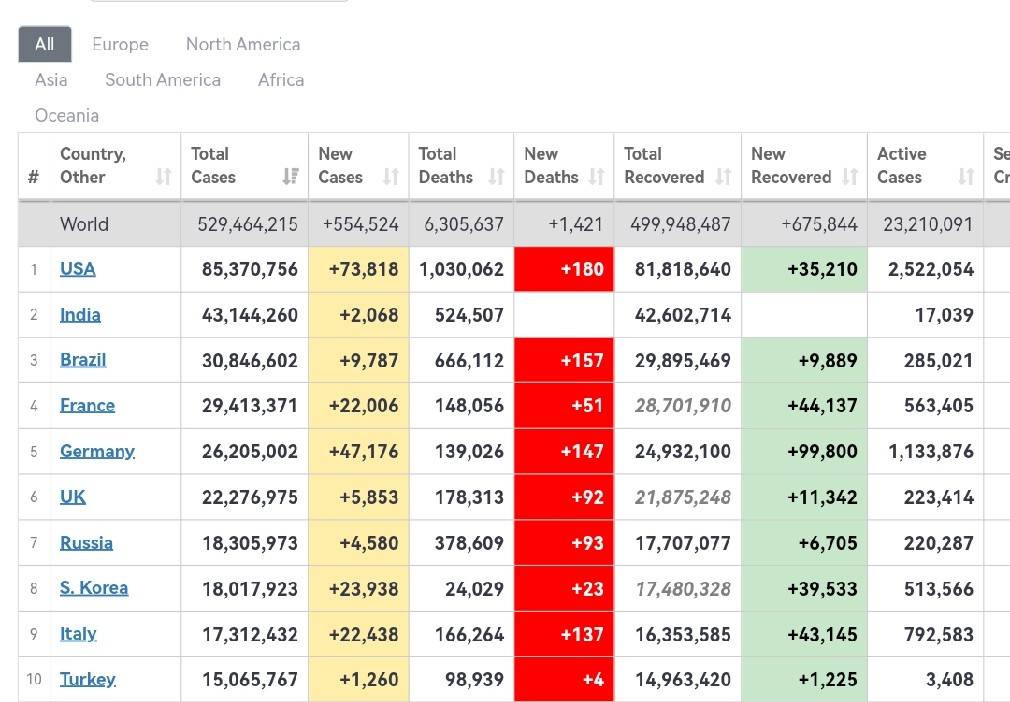Sort by Active Cases arrows icon
The image size is (1010, 702).
(965, 177)
